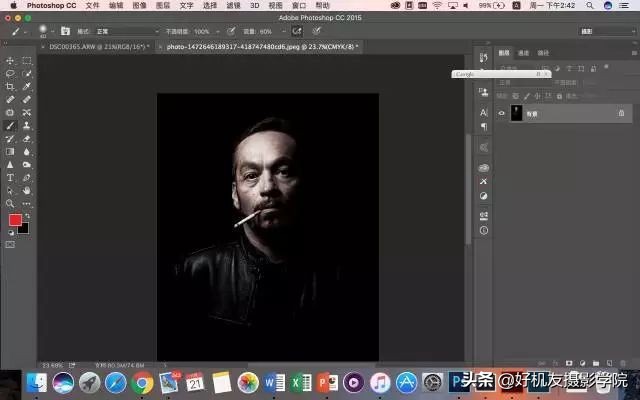Image resolution: width=640 pixels, height=400 pixels.
Task: Open the 图像 (Image) menu
Action: pyautogui.click(x=140, y=5)
